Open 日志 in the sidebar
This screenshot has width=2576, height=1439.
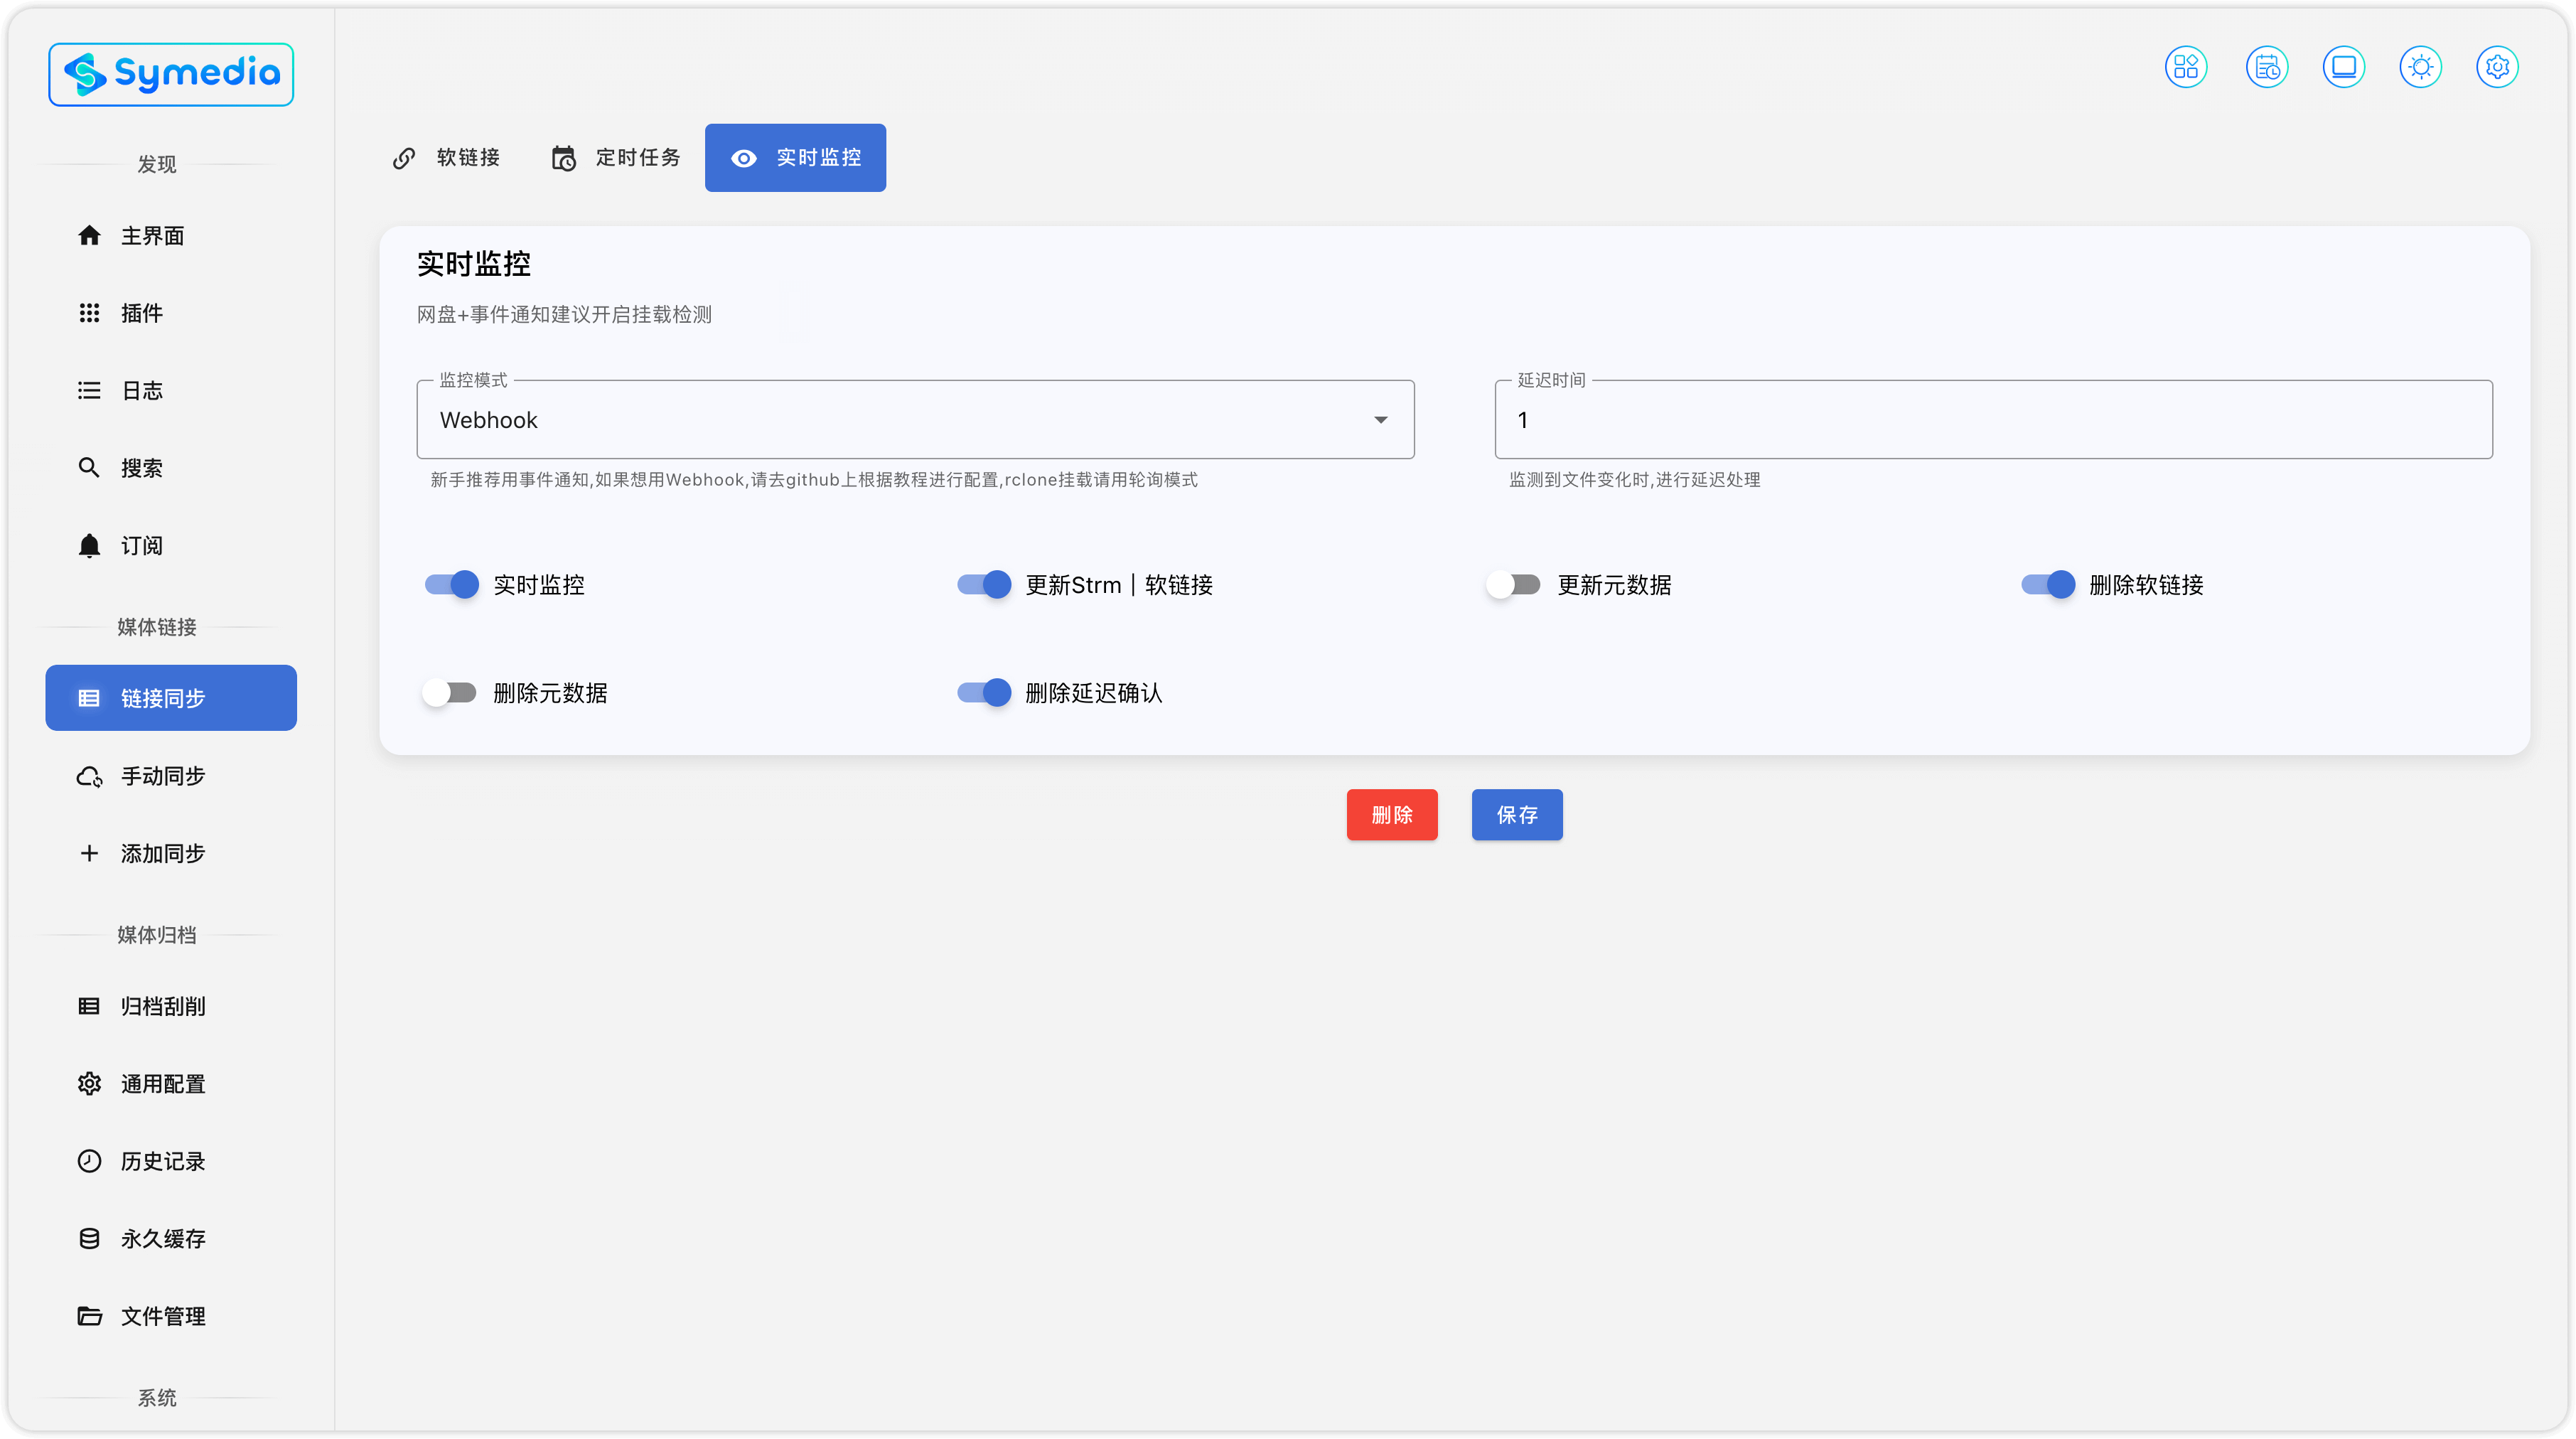point(171,390)
